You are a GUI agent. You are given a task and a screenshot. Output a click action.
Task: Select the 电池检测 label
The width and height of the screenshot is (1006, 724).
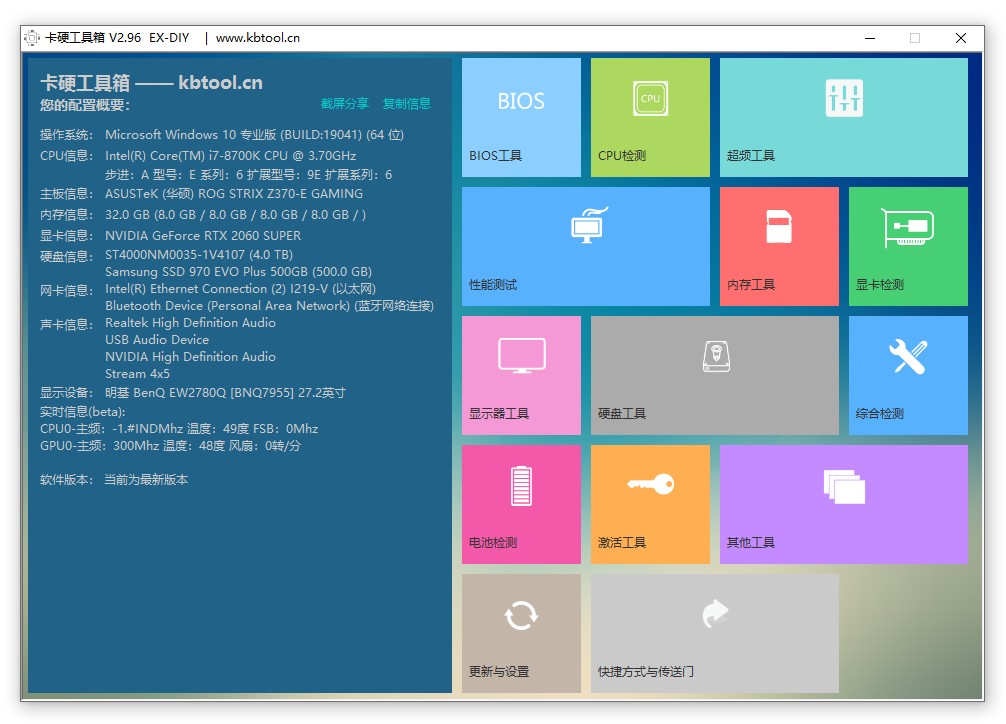click(493, 542)
